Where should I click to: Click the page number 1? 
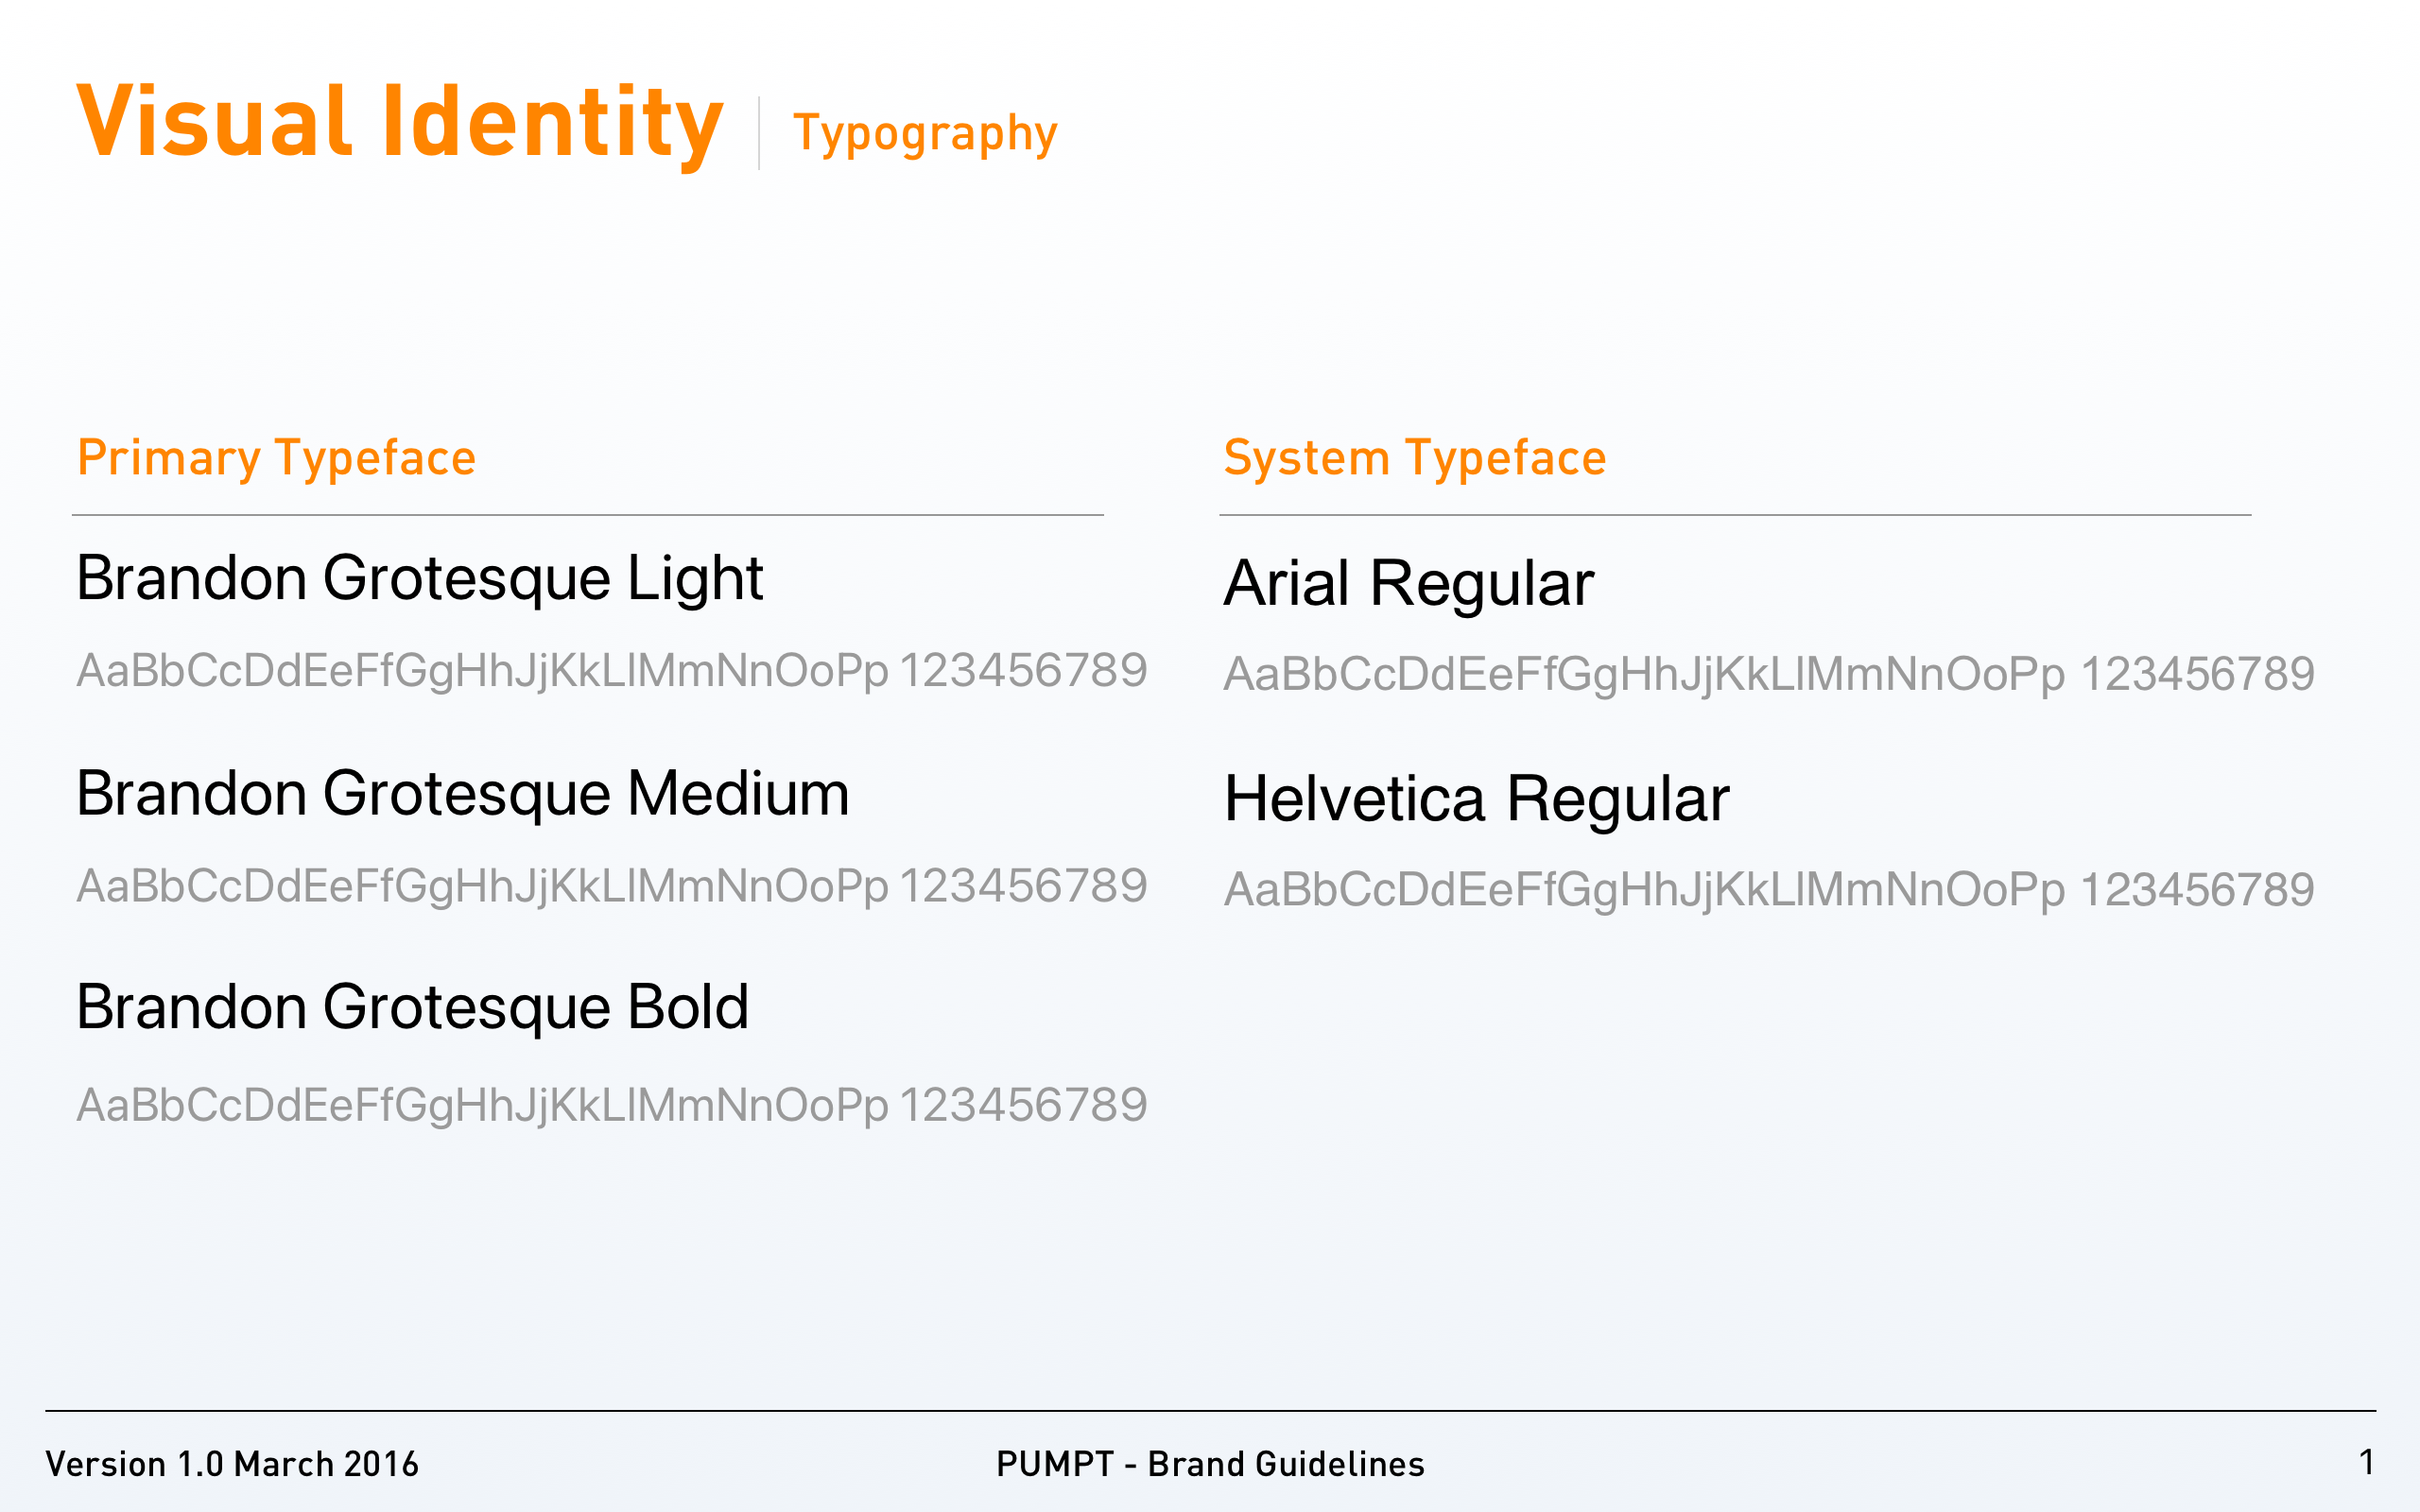coord(2366,1462)
